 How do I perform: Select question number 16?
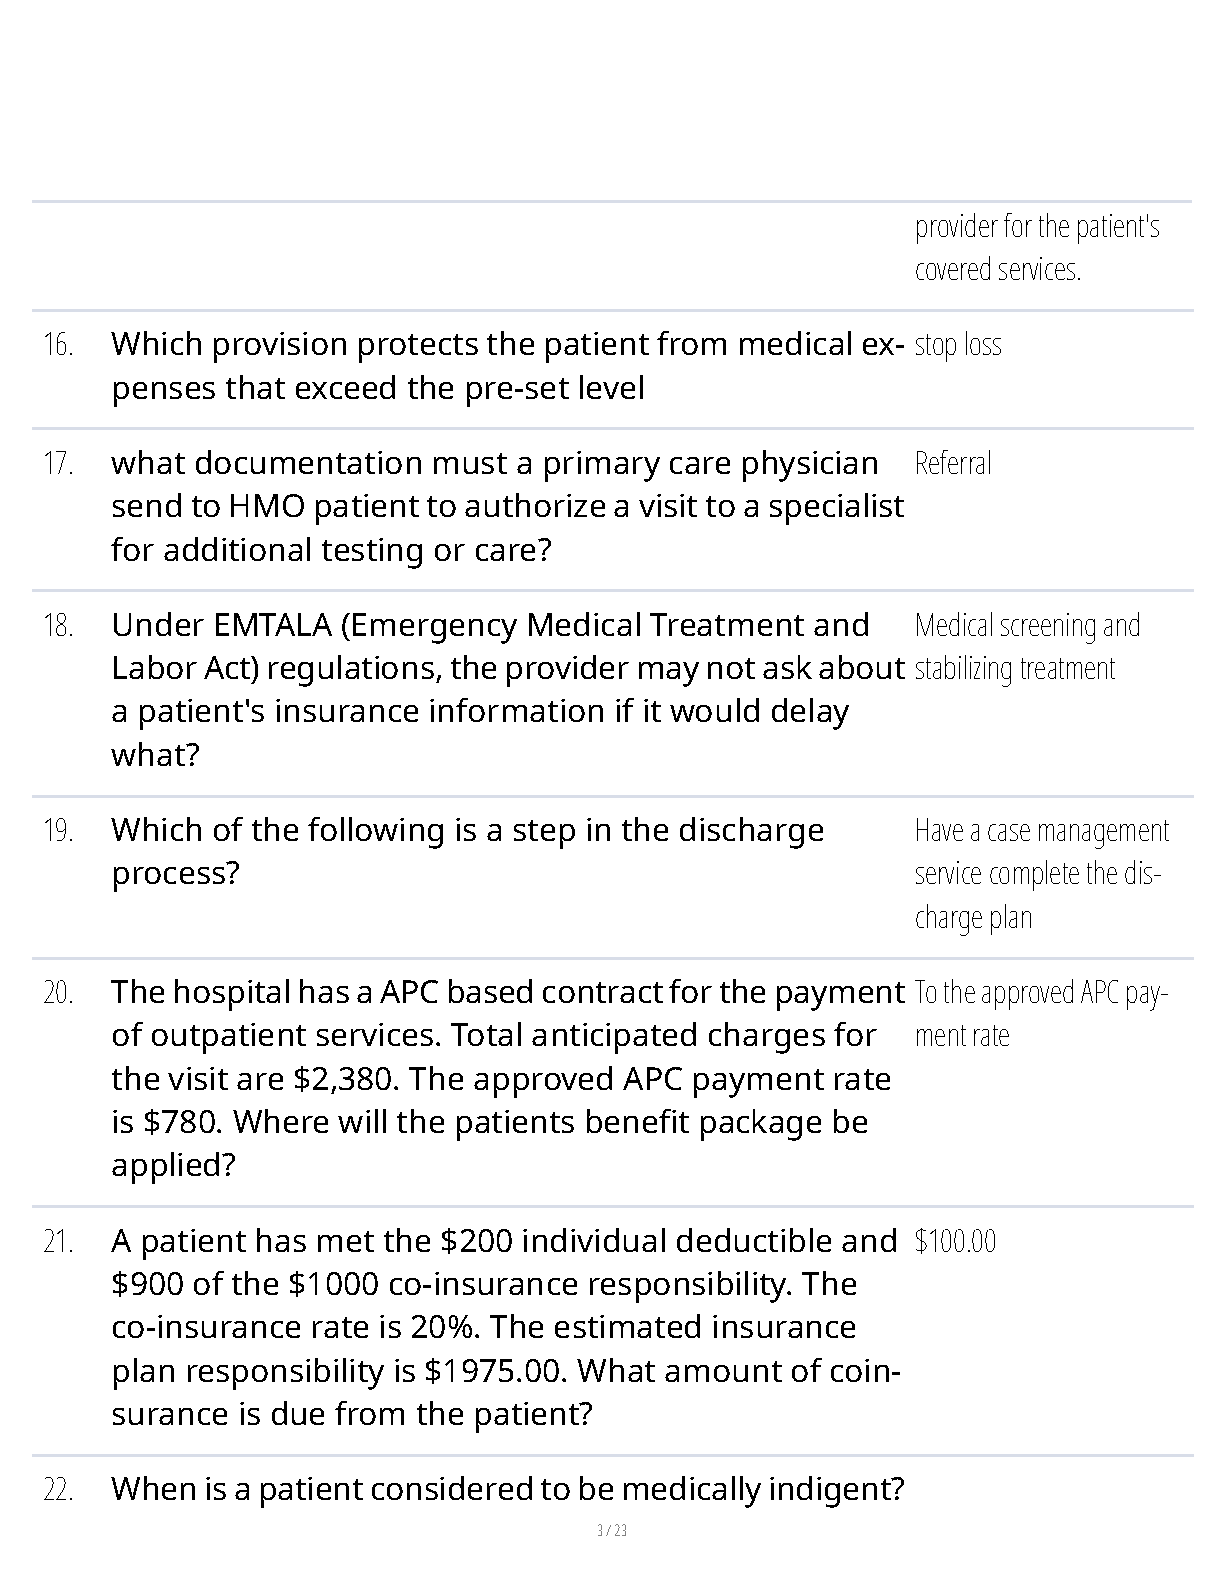coord(58,345)
